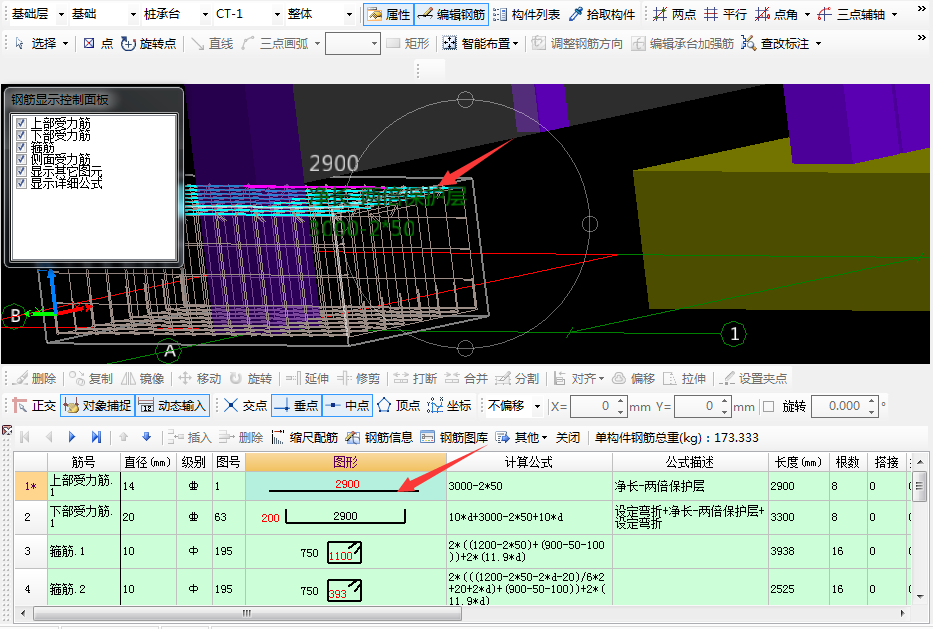The width and height of the screenshot is (933, 629).
Task: Open 智能布置 smart layout tool
Action: point(479,43)
